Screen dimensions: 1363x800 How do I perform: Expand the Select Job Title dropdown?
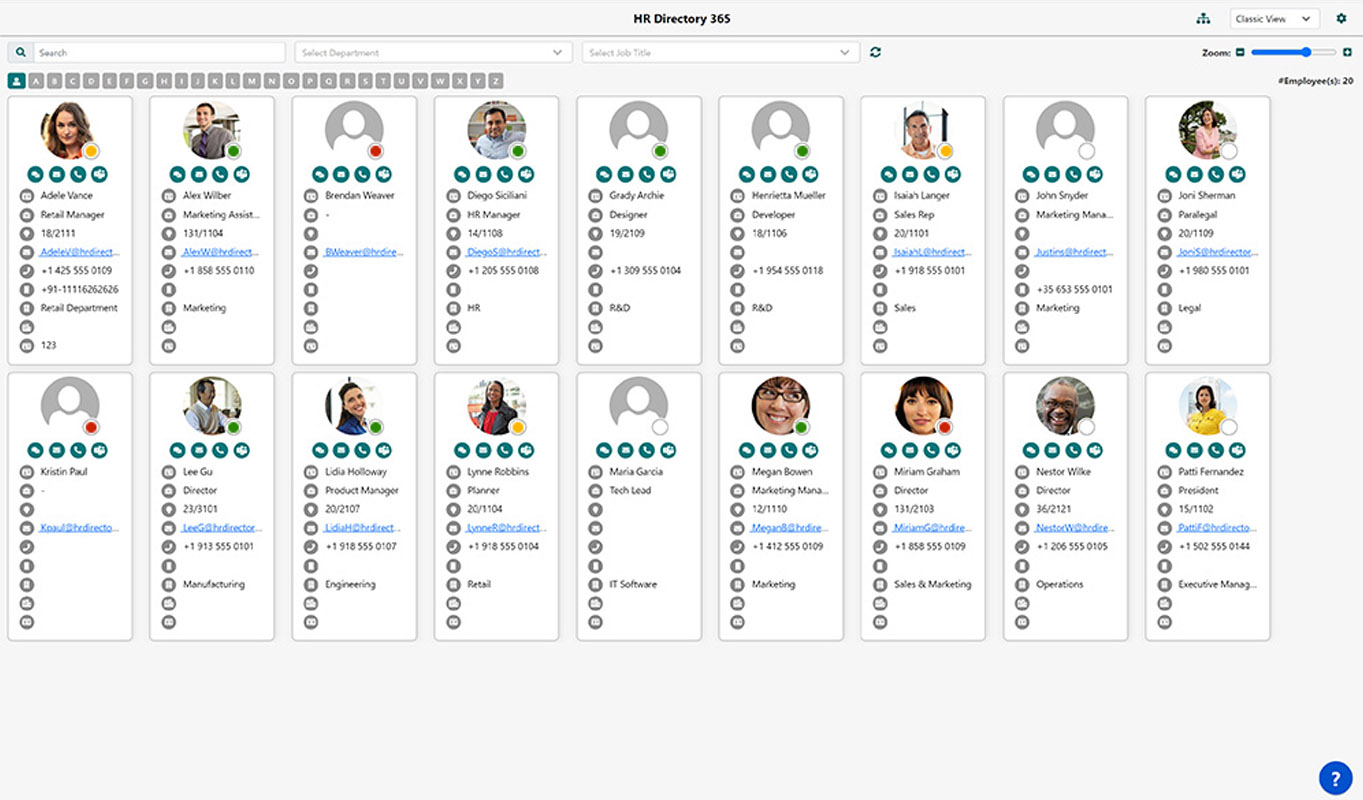[x=721, y=52]
